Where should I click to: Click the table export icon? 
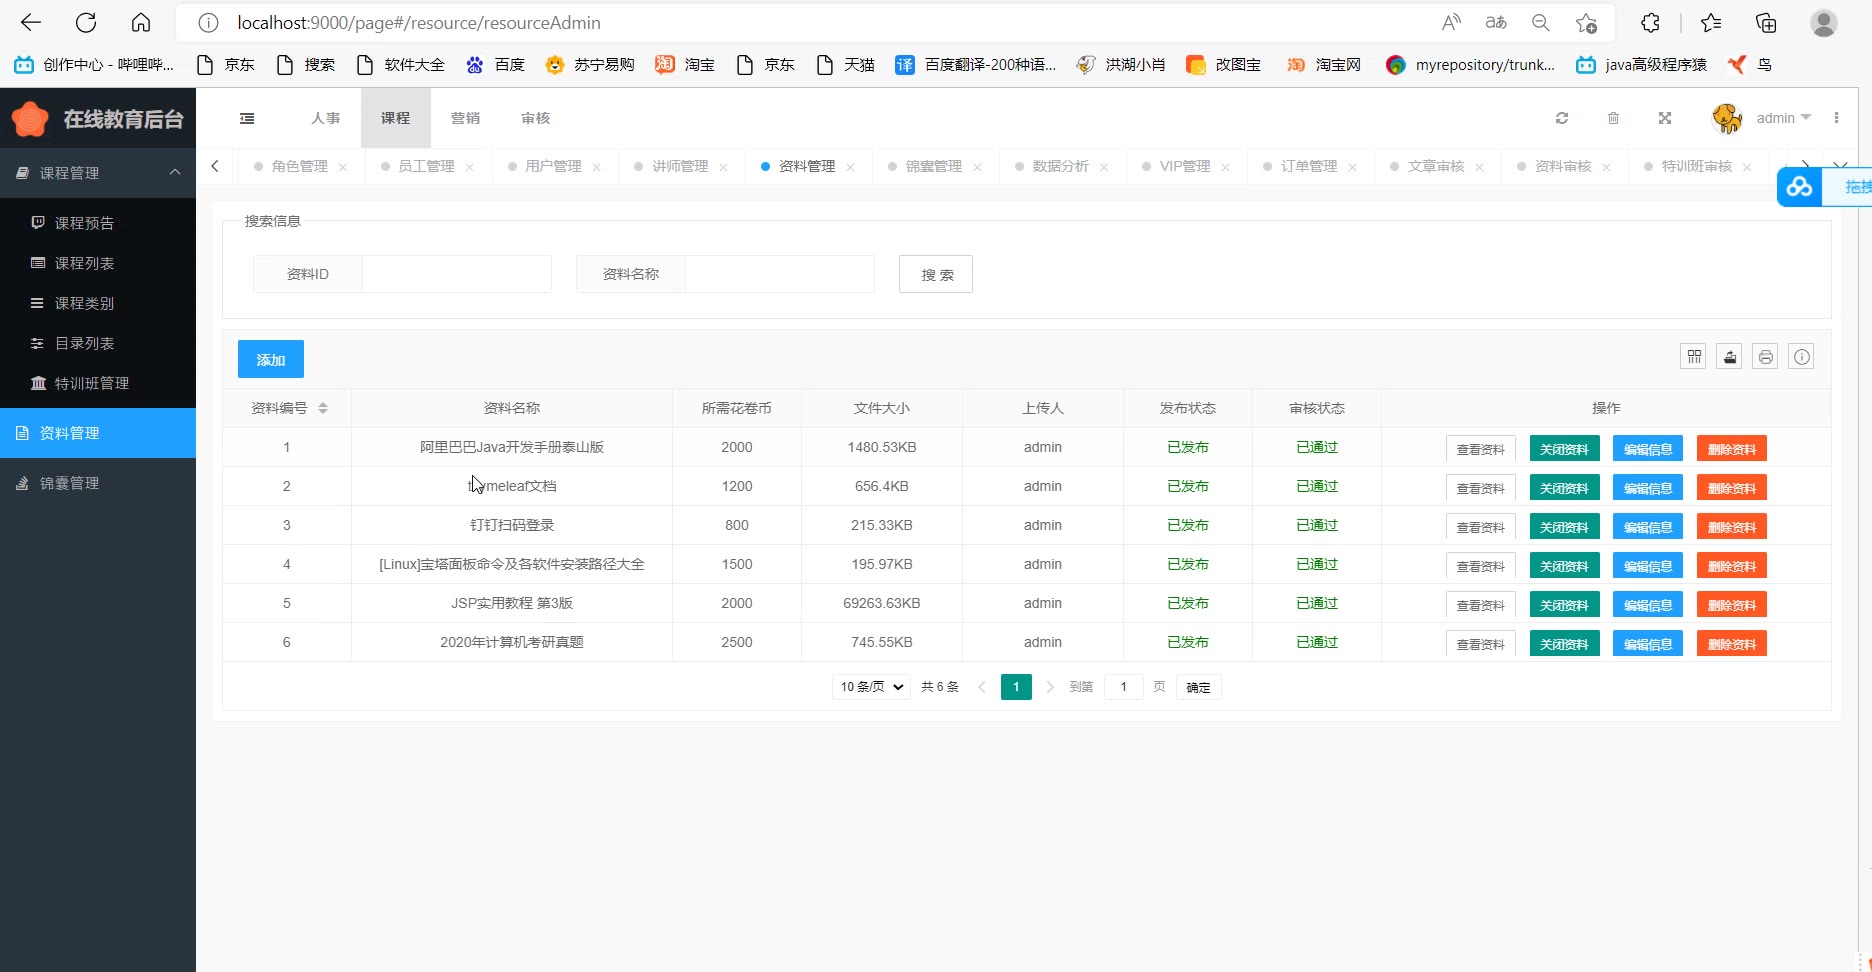pyautogui.click(x=1729, y=357)
